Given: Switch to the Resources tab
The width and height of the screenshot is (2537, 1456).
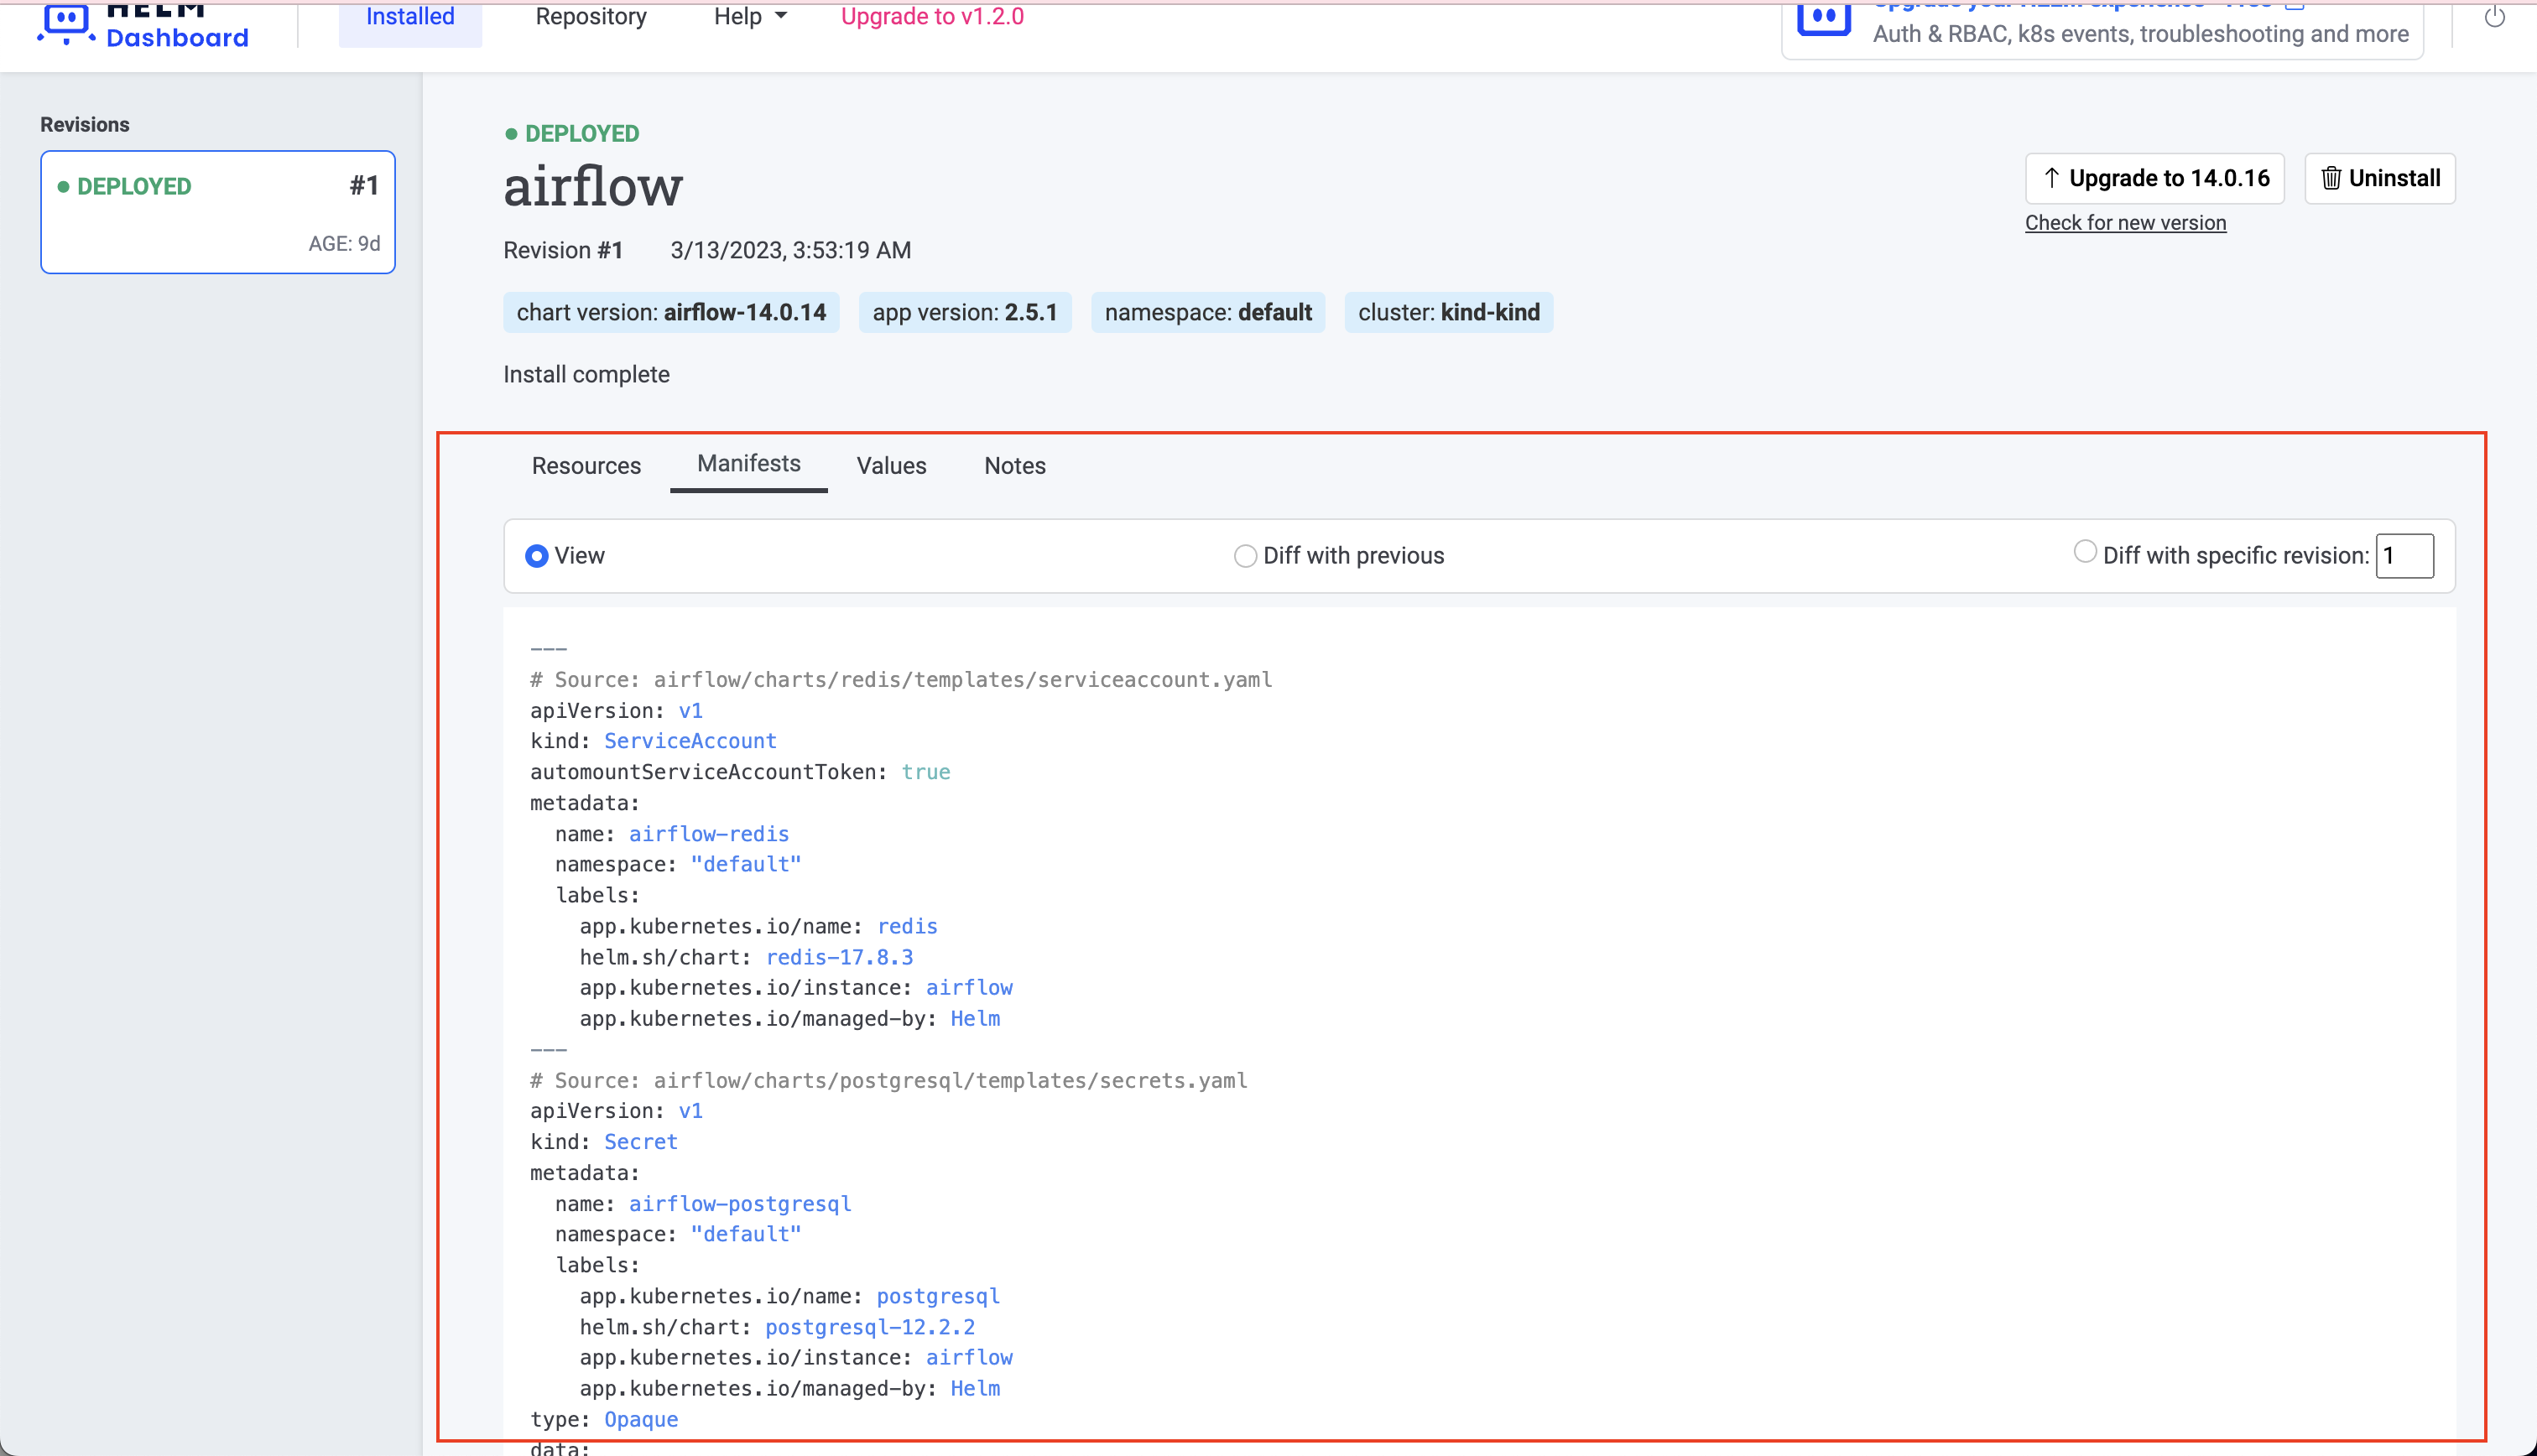Looking at the screenshot, I should click(586, 465).
